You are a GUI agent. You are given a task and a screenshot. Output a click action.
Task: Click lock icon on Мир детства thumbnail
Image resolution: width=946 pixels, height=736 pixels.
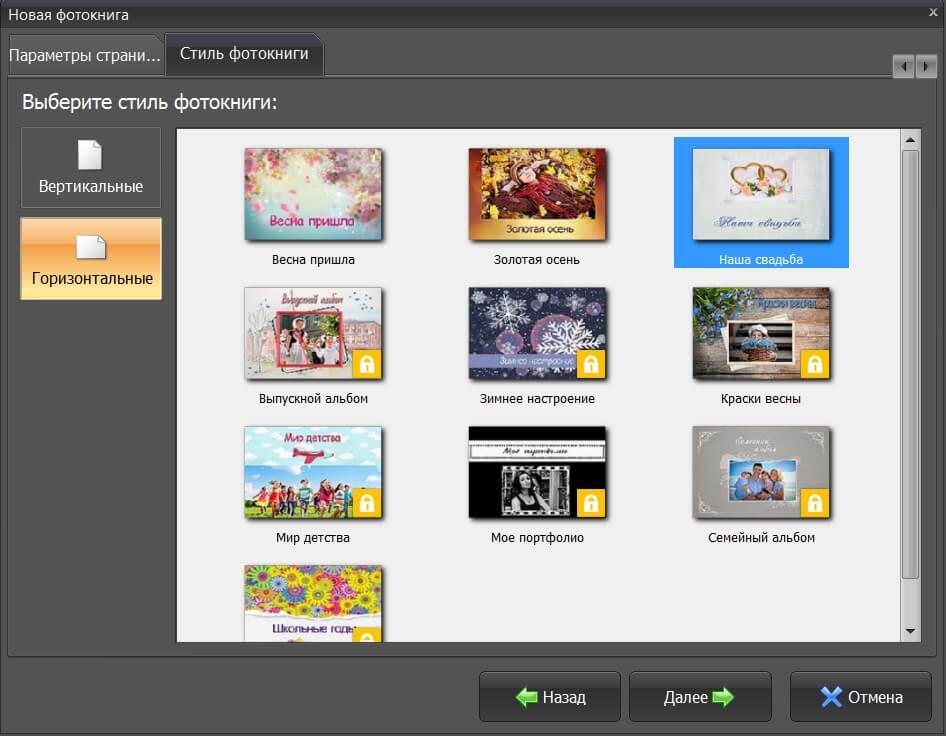click(x=367, y=503)
